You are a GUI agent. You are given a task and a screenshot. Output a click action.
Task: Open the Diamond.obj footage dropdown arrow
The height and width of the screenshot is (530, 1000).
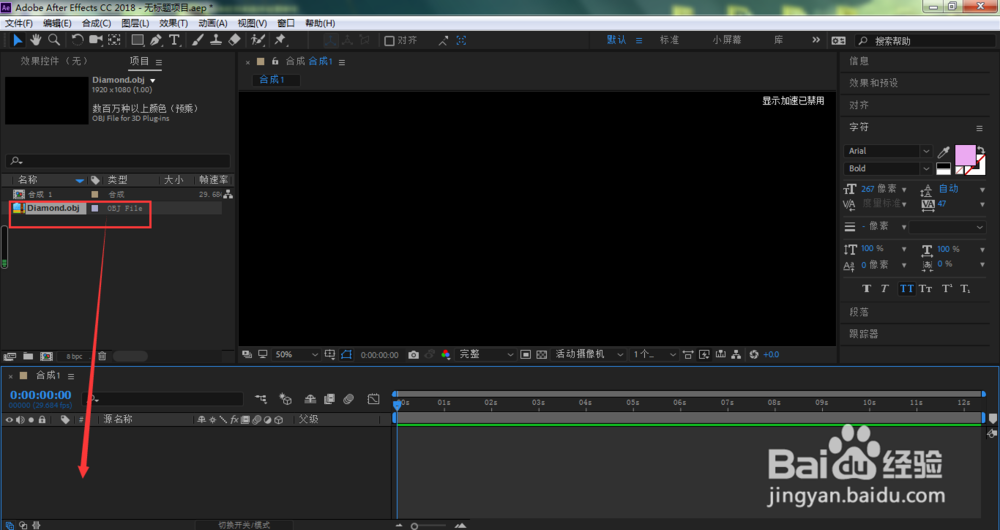pos(152,80)
